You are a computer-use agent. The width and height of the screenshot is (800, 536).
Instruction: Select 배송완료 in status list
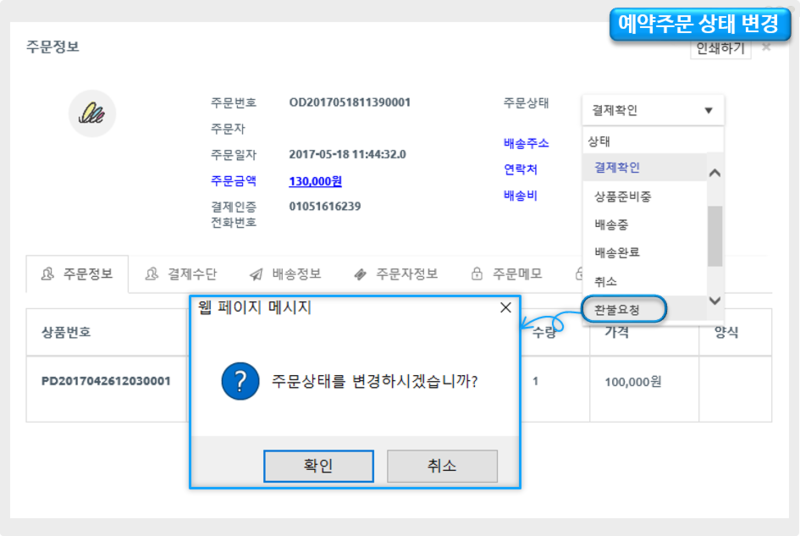[x=616, y=253]
